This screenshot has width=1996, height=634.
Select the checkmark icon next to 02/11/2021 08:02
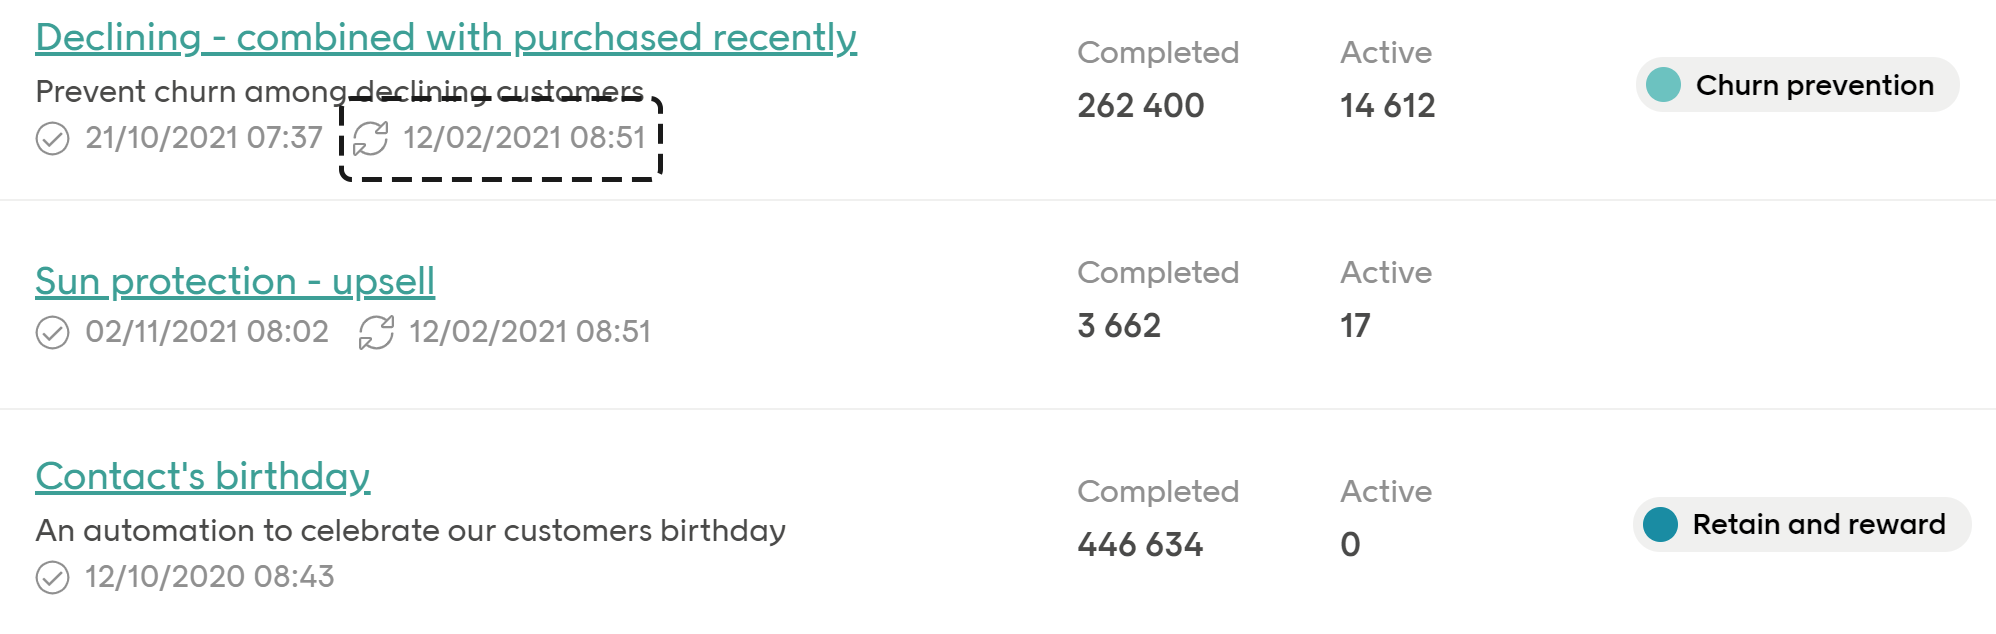[55, 331]
